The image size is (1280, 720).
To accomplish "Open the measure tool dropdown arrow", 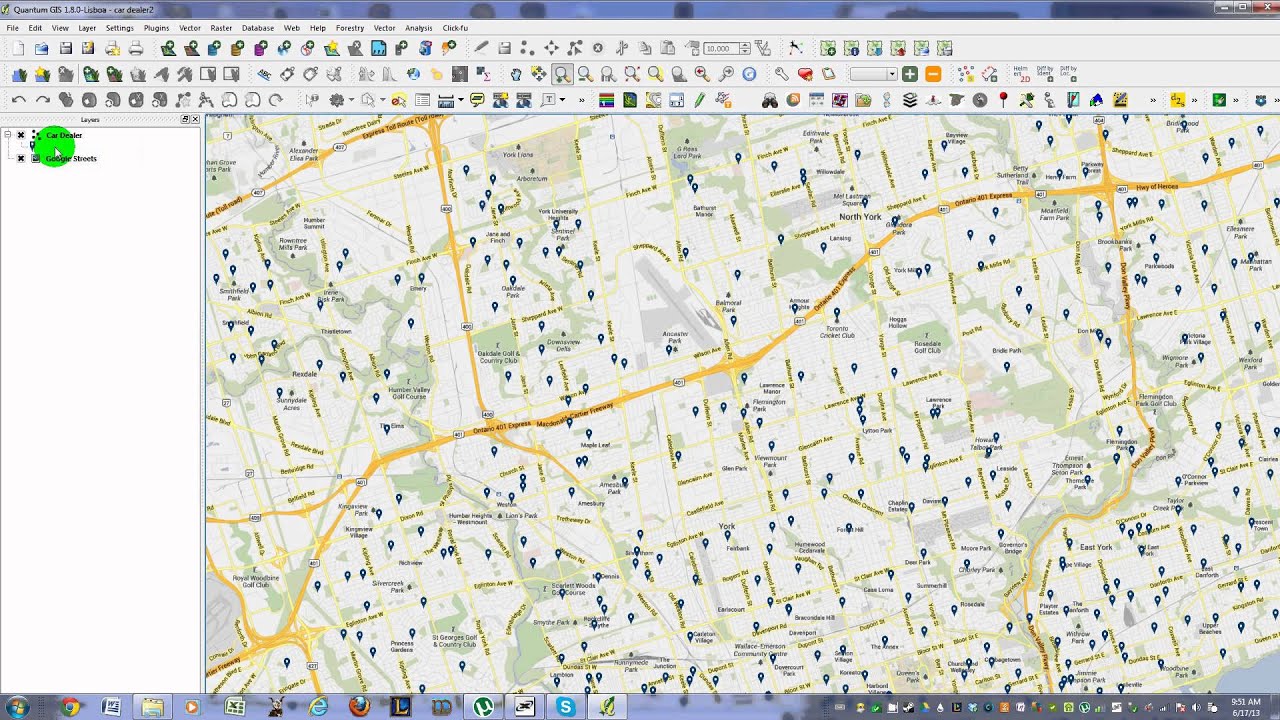I will pos(460,100).
